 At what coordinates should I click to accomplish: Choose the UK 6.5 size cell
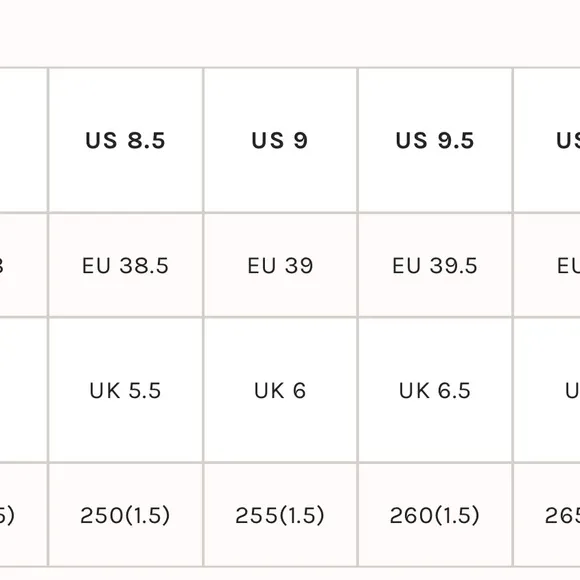[x=435, y=390]
